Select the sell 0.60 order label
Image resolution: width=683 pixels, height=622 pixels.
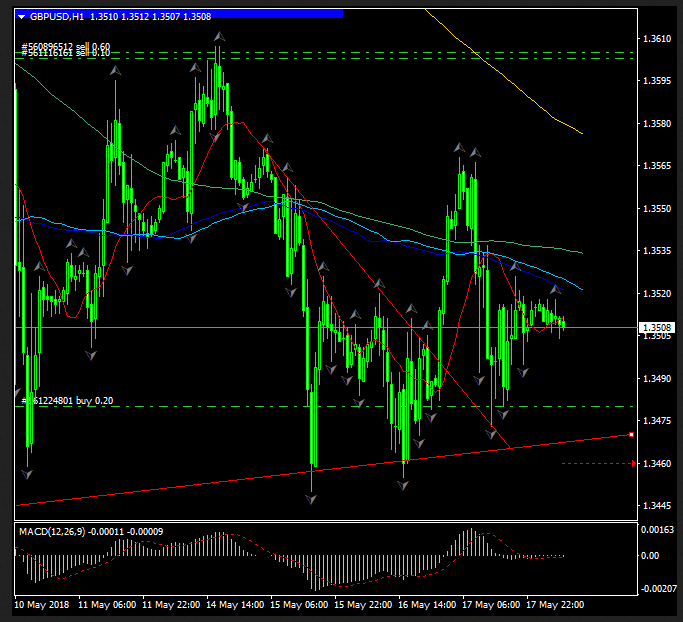66,47
